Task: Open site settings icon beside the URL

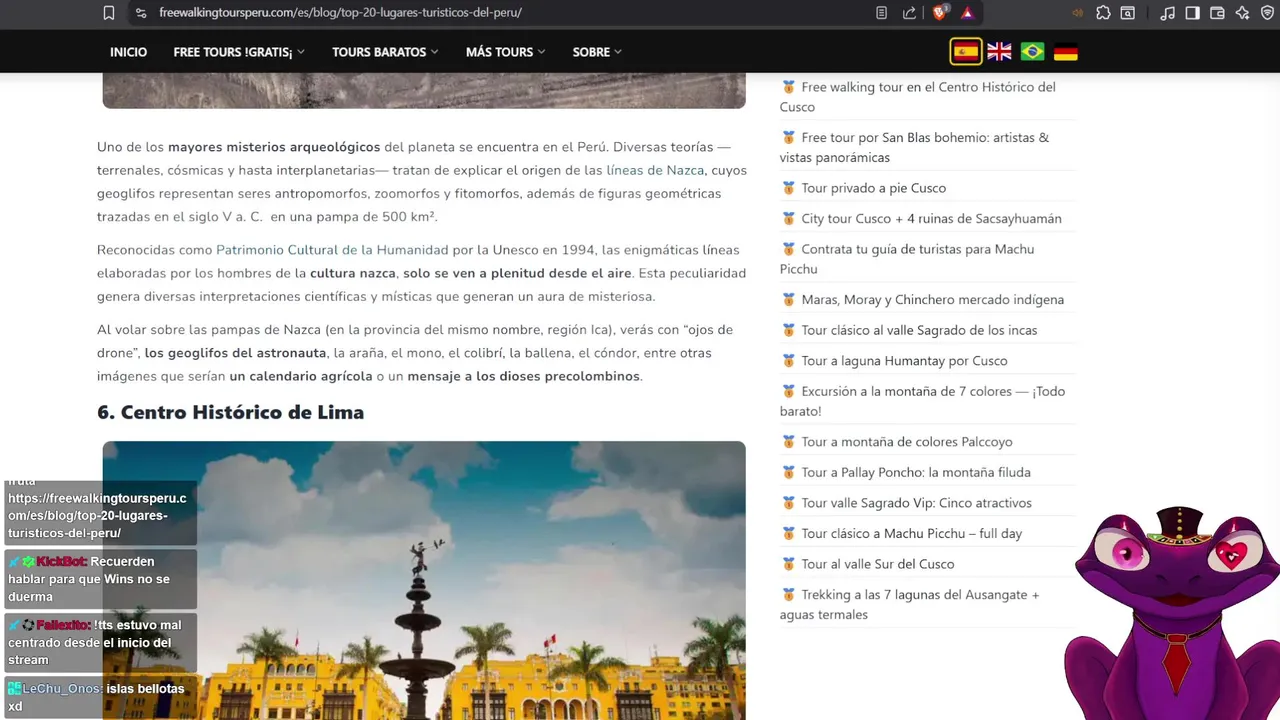Action: [141, 13]
